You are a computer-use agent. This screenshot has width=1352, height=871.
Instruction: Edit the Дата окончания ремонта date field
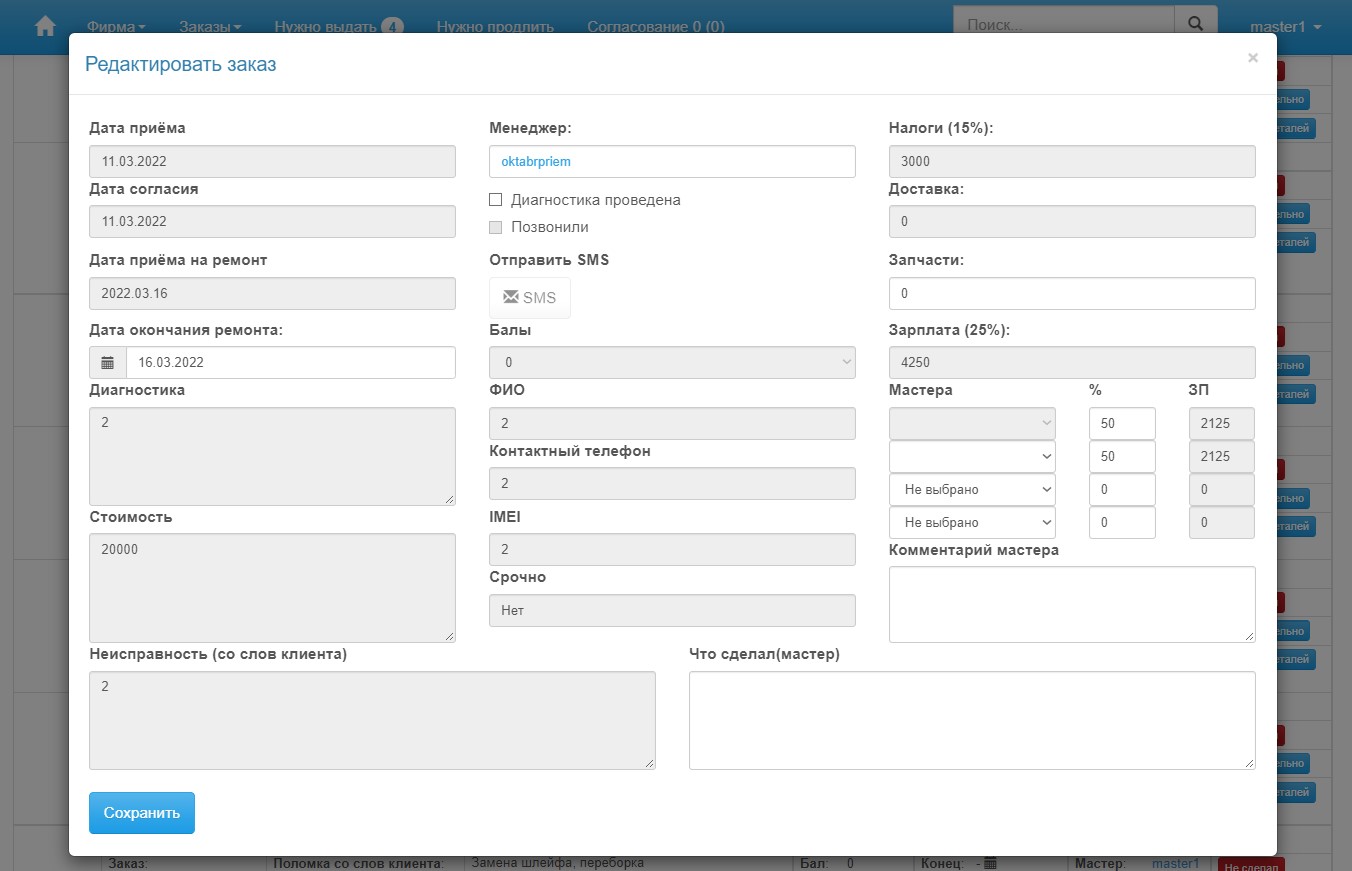click(290, 362)
